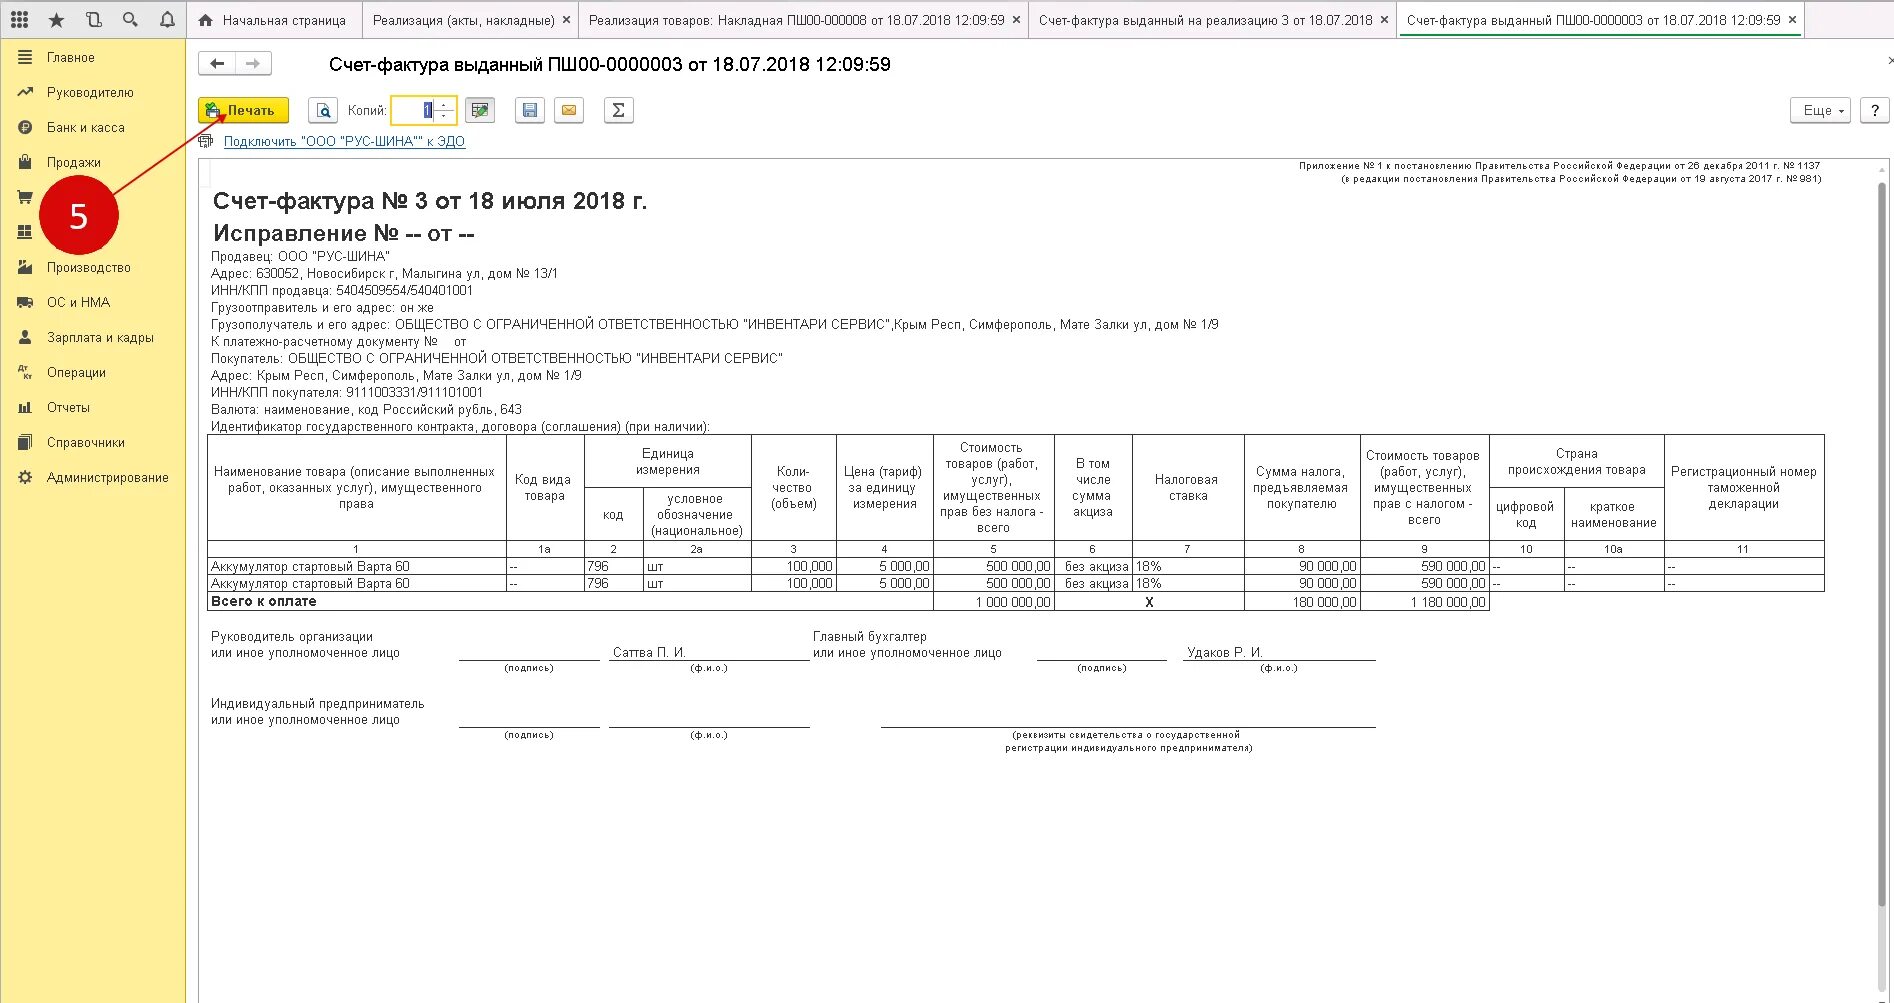
Task: Select the total without tax cell 1 000 000,00
Action: click(993, 602)
